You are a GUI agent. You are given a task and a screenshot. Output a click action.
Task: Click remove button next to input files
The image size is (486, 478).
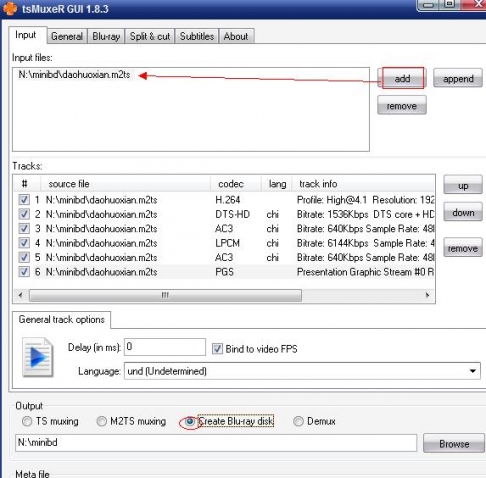[x=402, y=106]
